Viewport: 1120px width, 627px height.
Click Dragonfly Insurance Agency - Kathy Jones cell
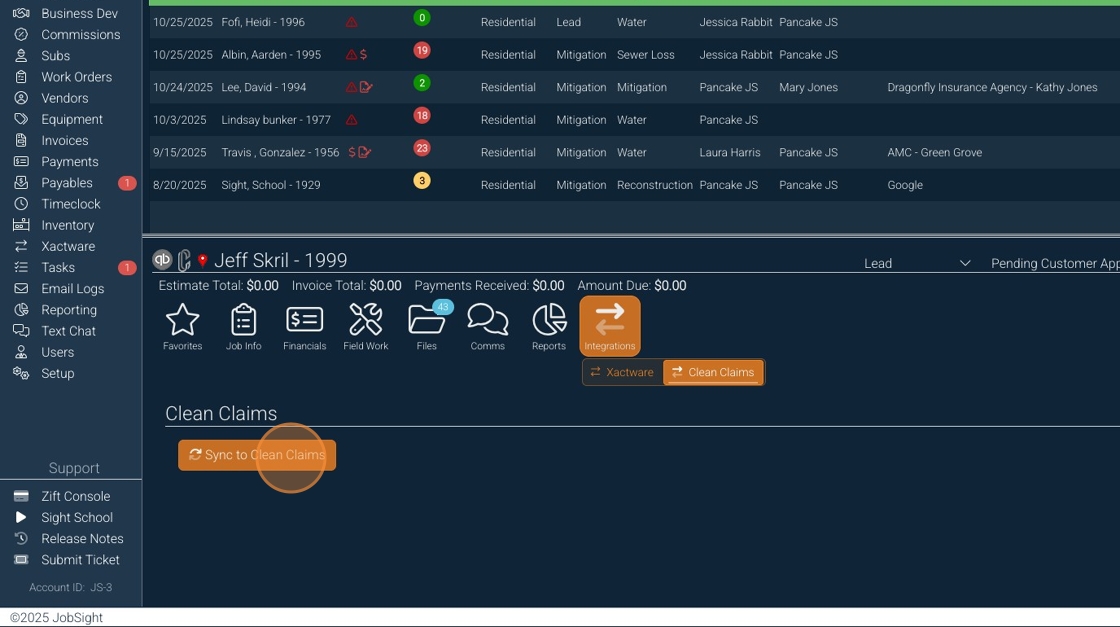(992, 87)
